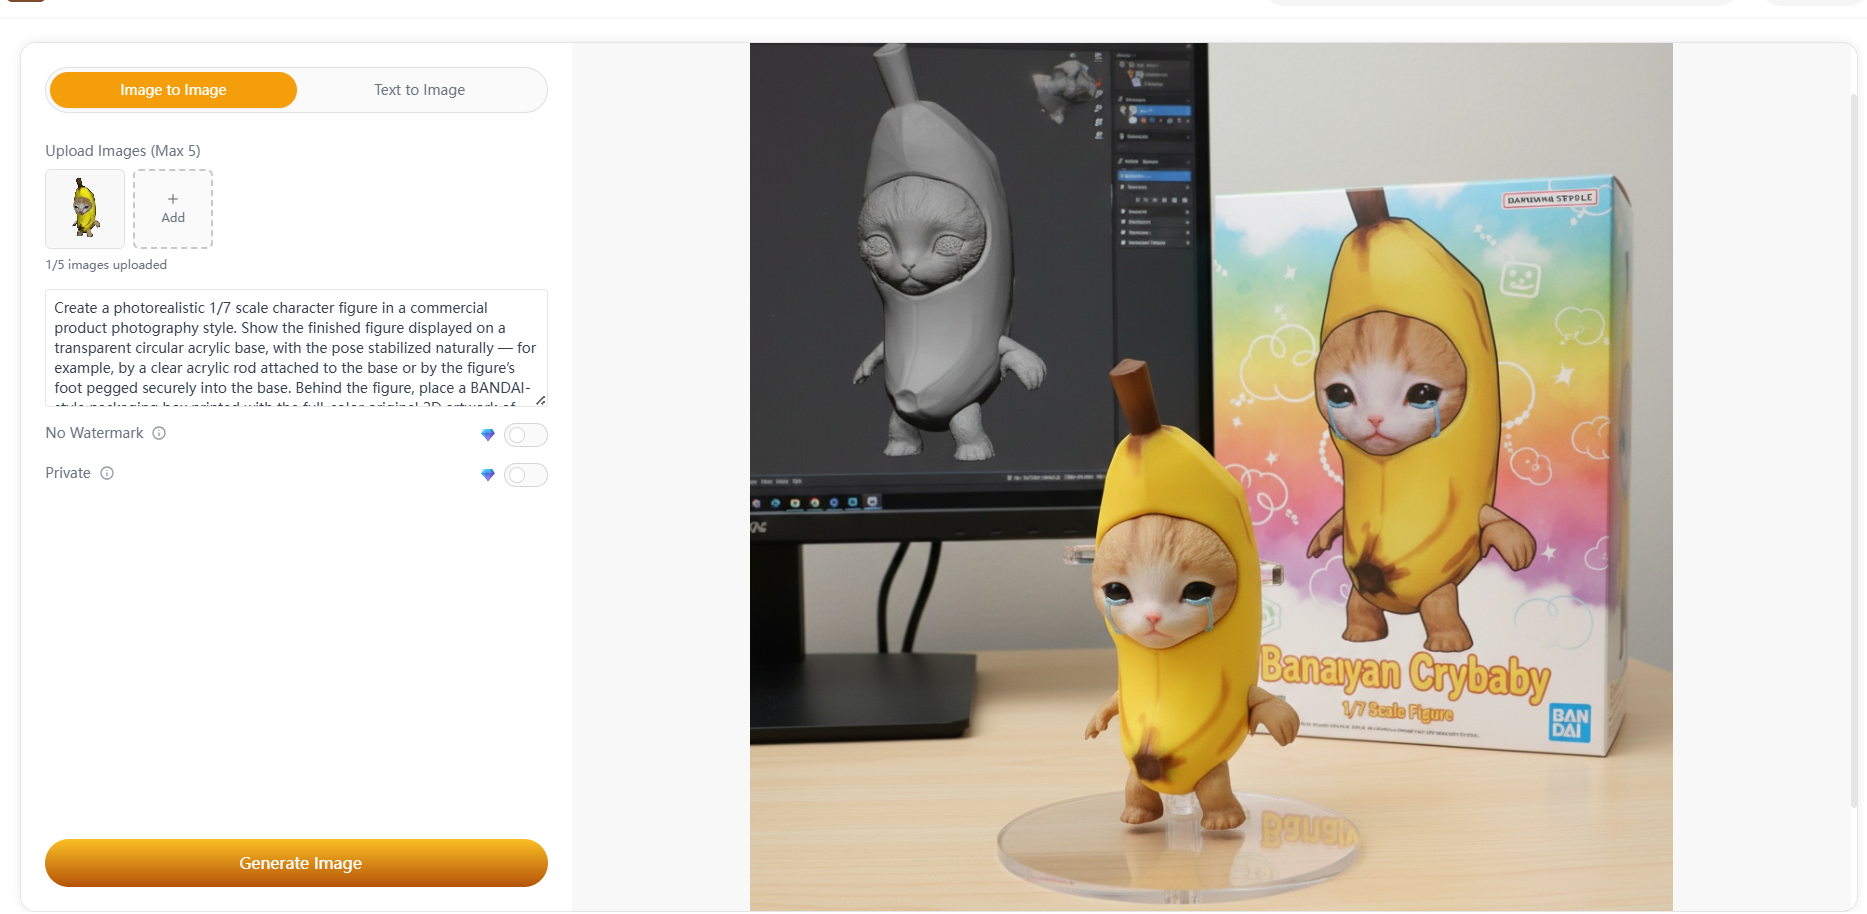
Task: Select the uploaded banana cat thumbnail
Action: (x=85, y=209)
